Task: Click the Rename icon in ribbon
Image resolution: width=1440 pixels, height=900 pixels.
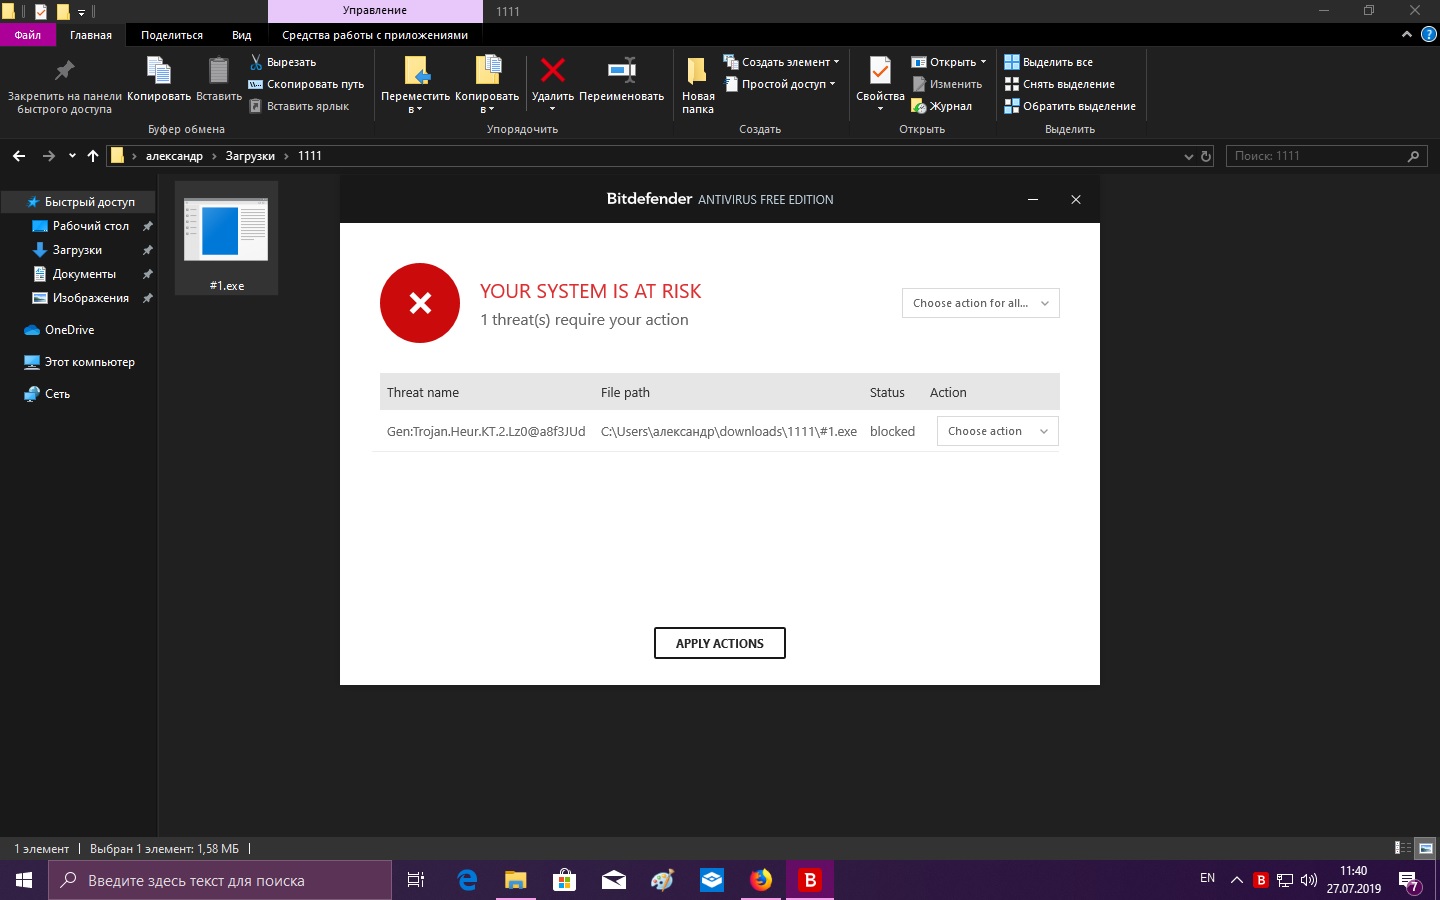Action: pyautogui.click(x=621, y=72)
